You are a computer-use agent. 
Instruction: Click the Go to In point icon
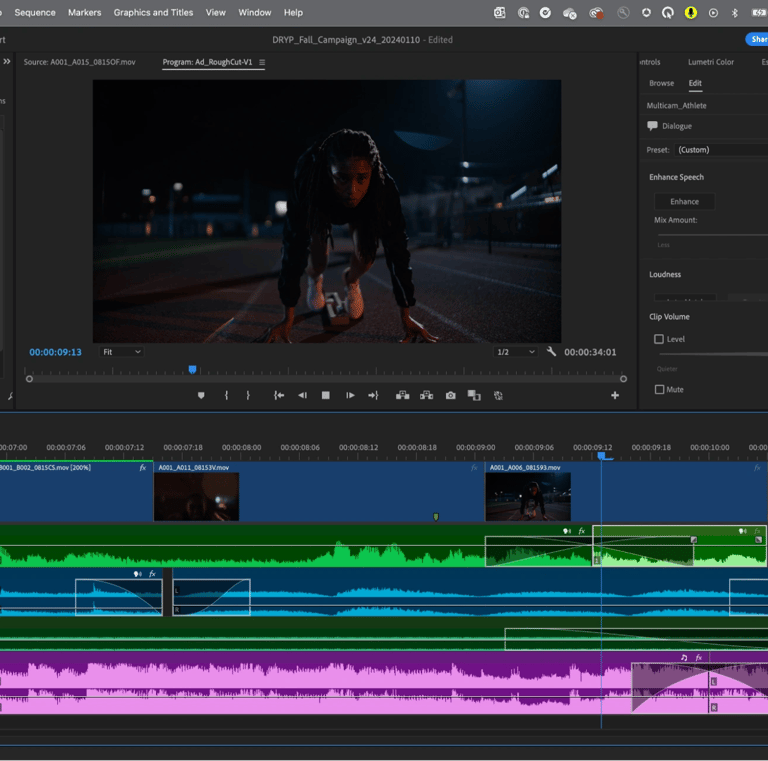279,396
